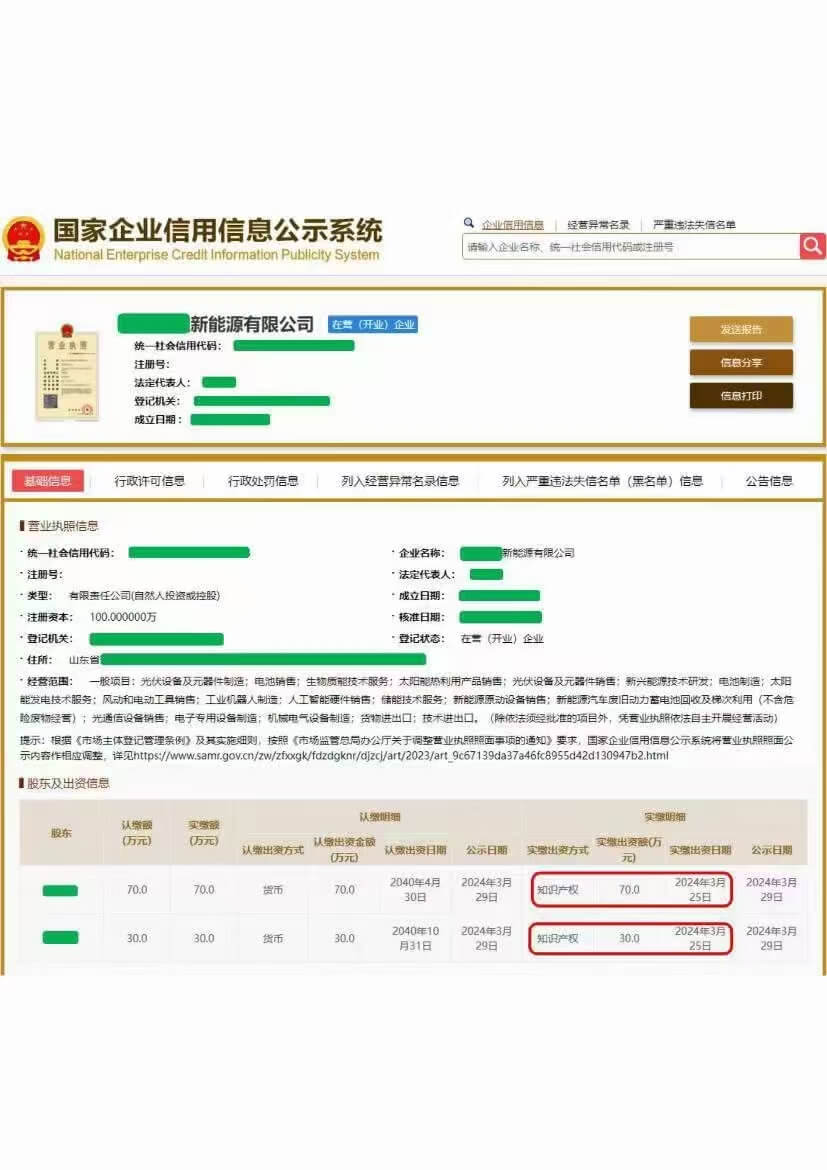Open the 列入经营异常名录信息 tab
The image size is (827, 1170).
[400, 481]
